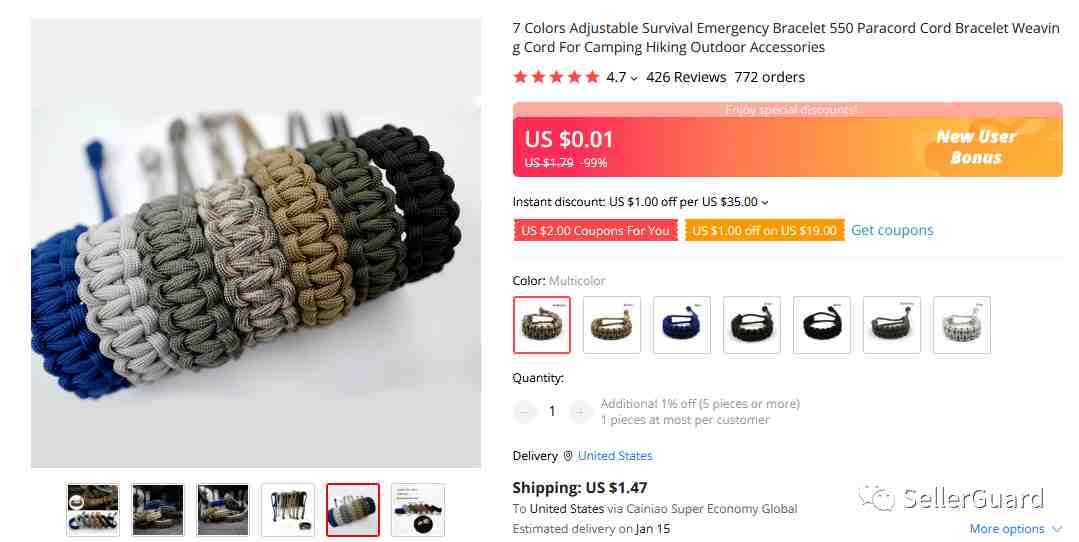Screen dimensions: 1079x542
Task: Click the US $1.00 off on US $19.00 coupon
Action: click(765, 230)
